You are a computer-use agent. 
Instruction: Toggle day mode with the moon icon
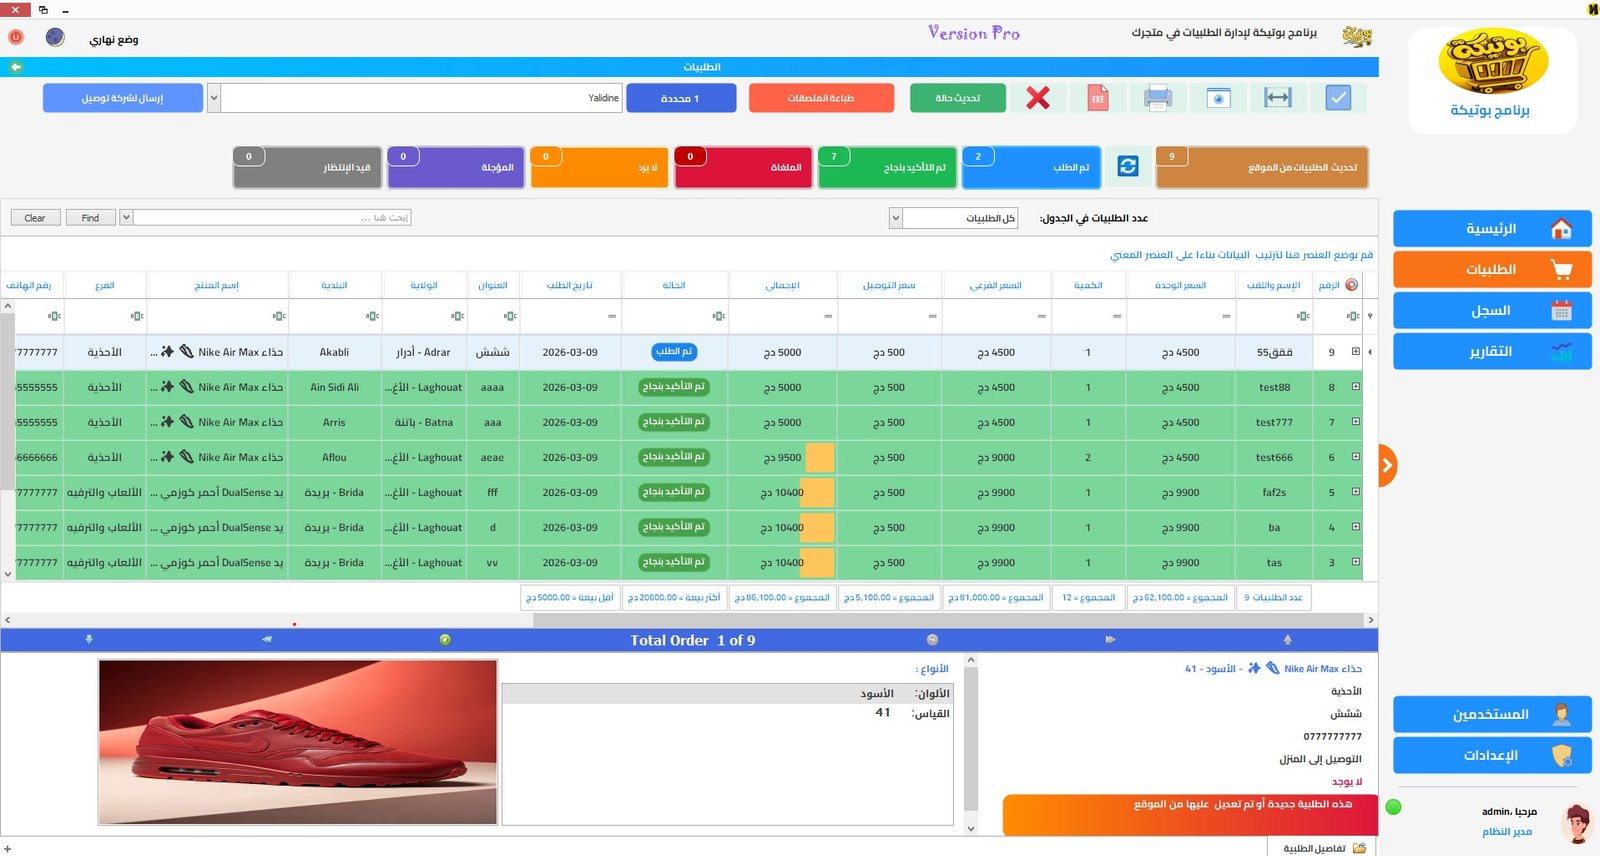click(55, 37)
